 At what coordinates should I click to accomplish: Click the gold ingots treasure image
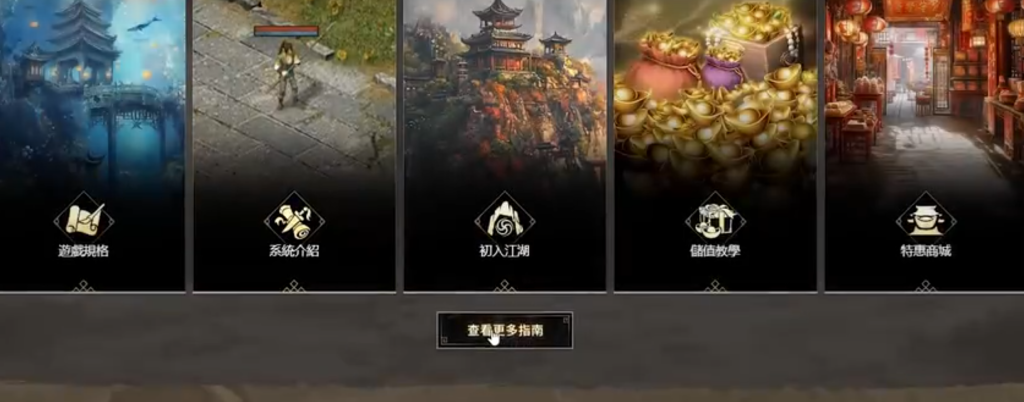[715, 88]
